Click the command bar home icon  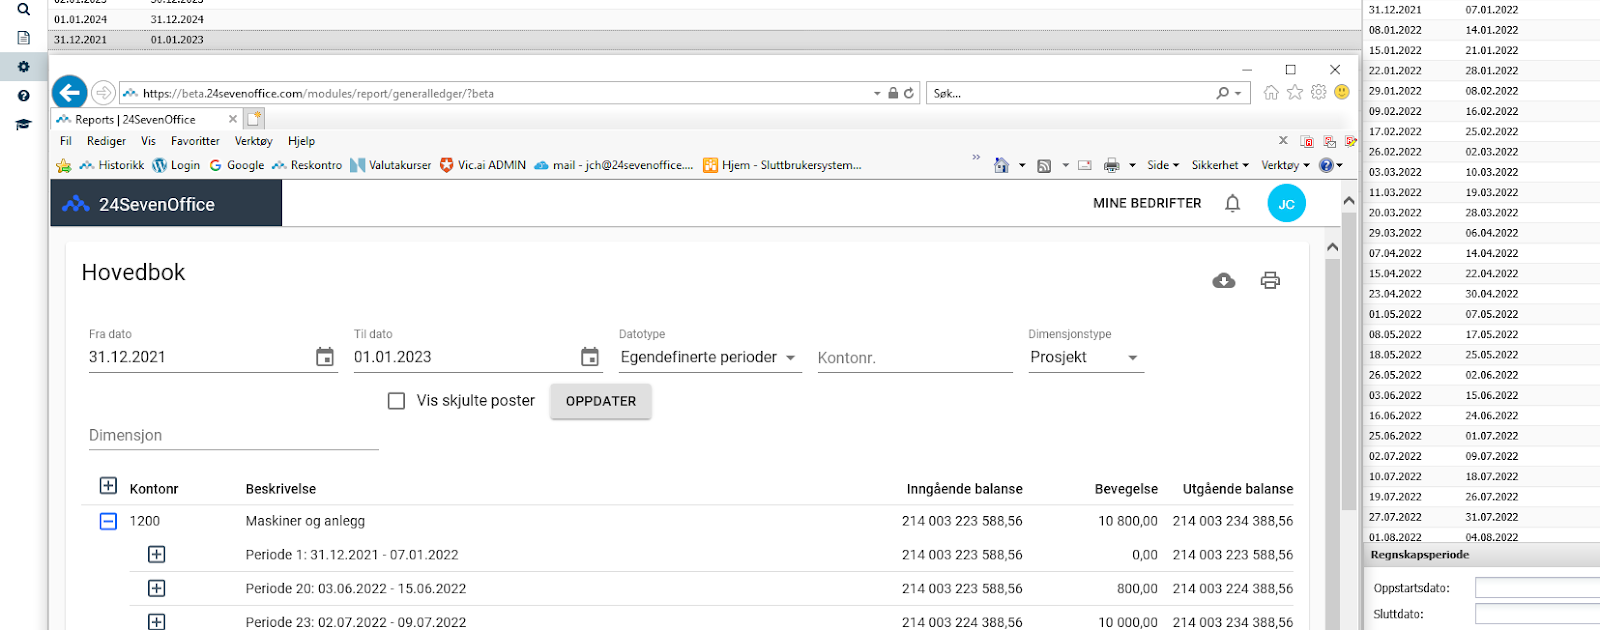point(1001,165)
